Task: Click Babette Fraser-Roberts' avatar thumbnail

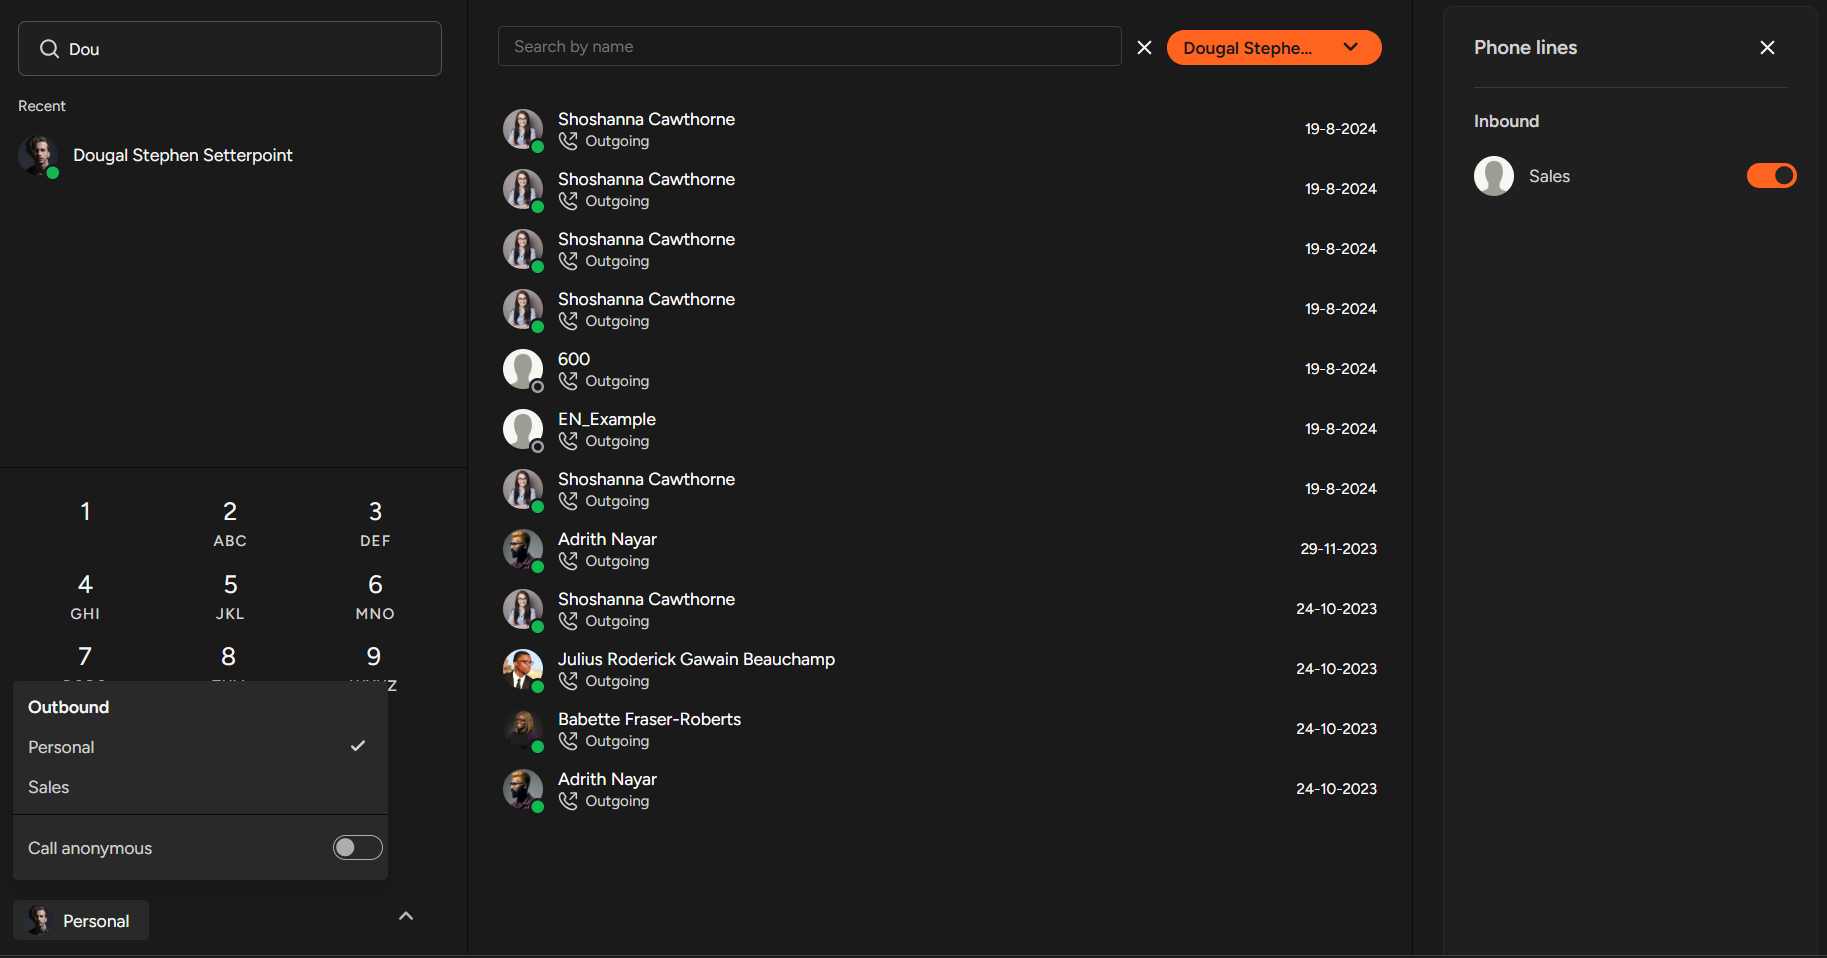Action: [522, 729]
